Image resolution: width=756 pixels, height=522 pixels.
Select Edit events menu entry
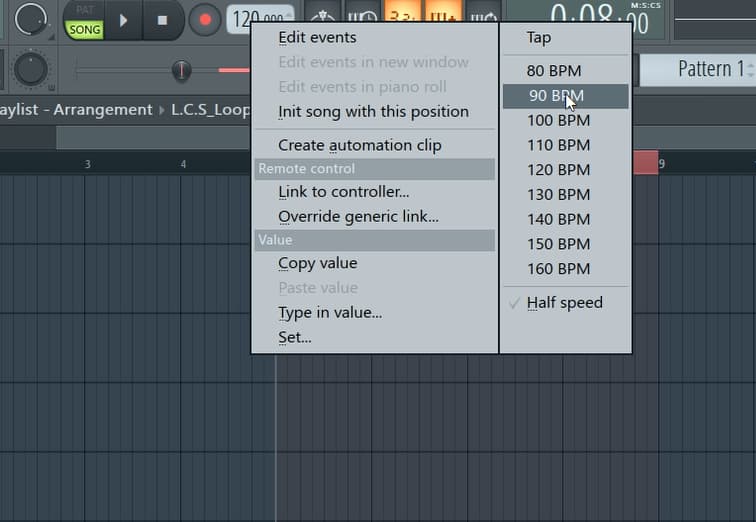pyautogui.click(x=317, y=38)
